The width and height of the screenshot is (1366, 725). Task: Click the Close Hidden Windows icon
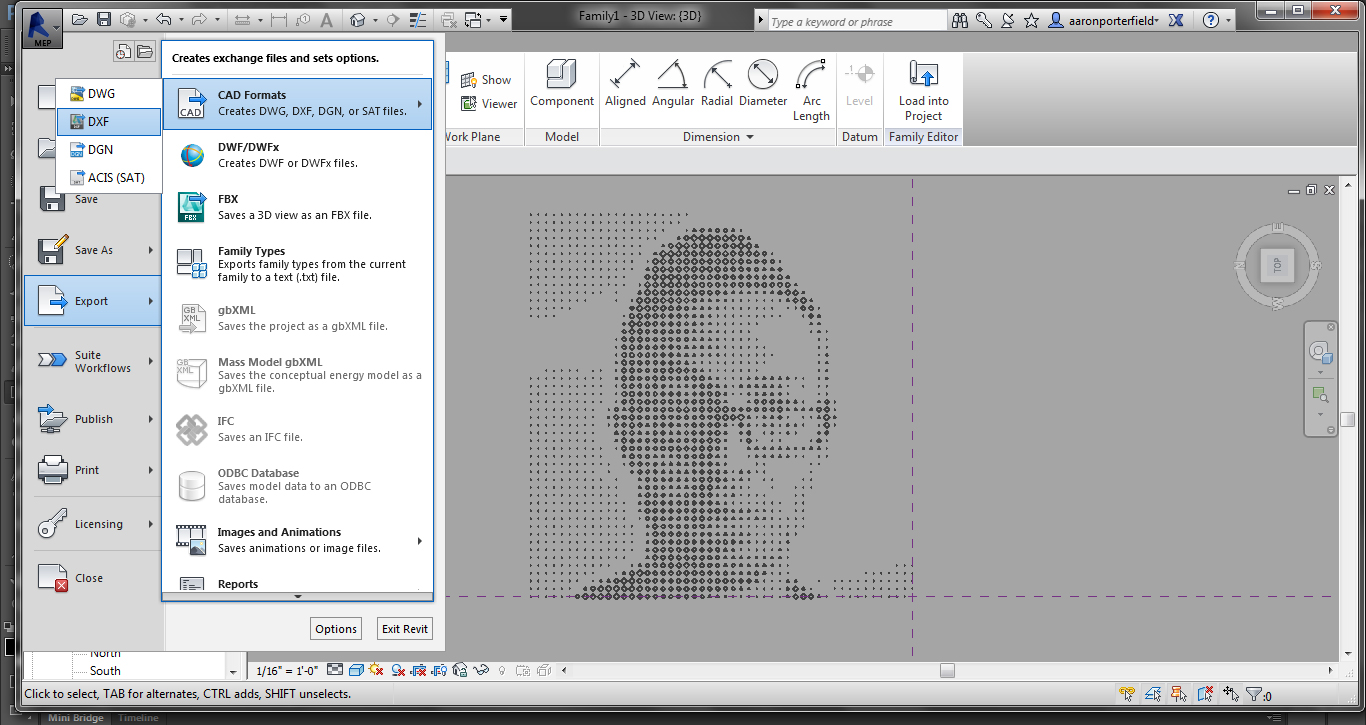449,20
